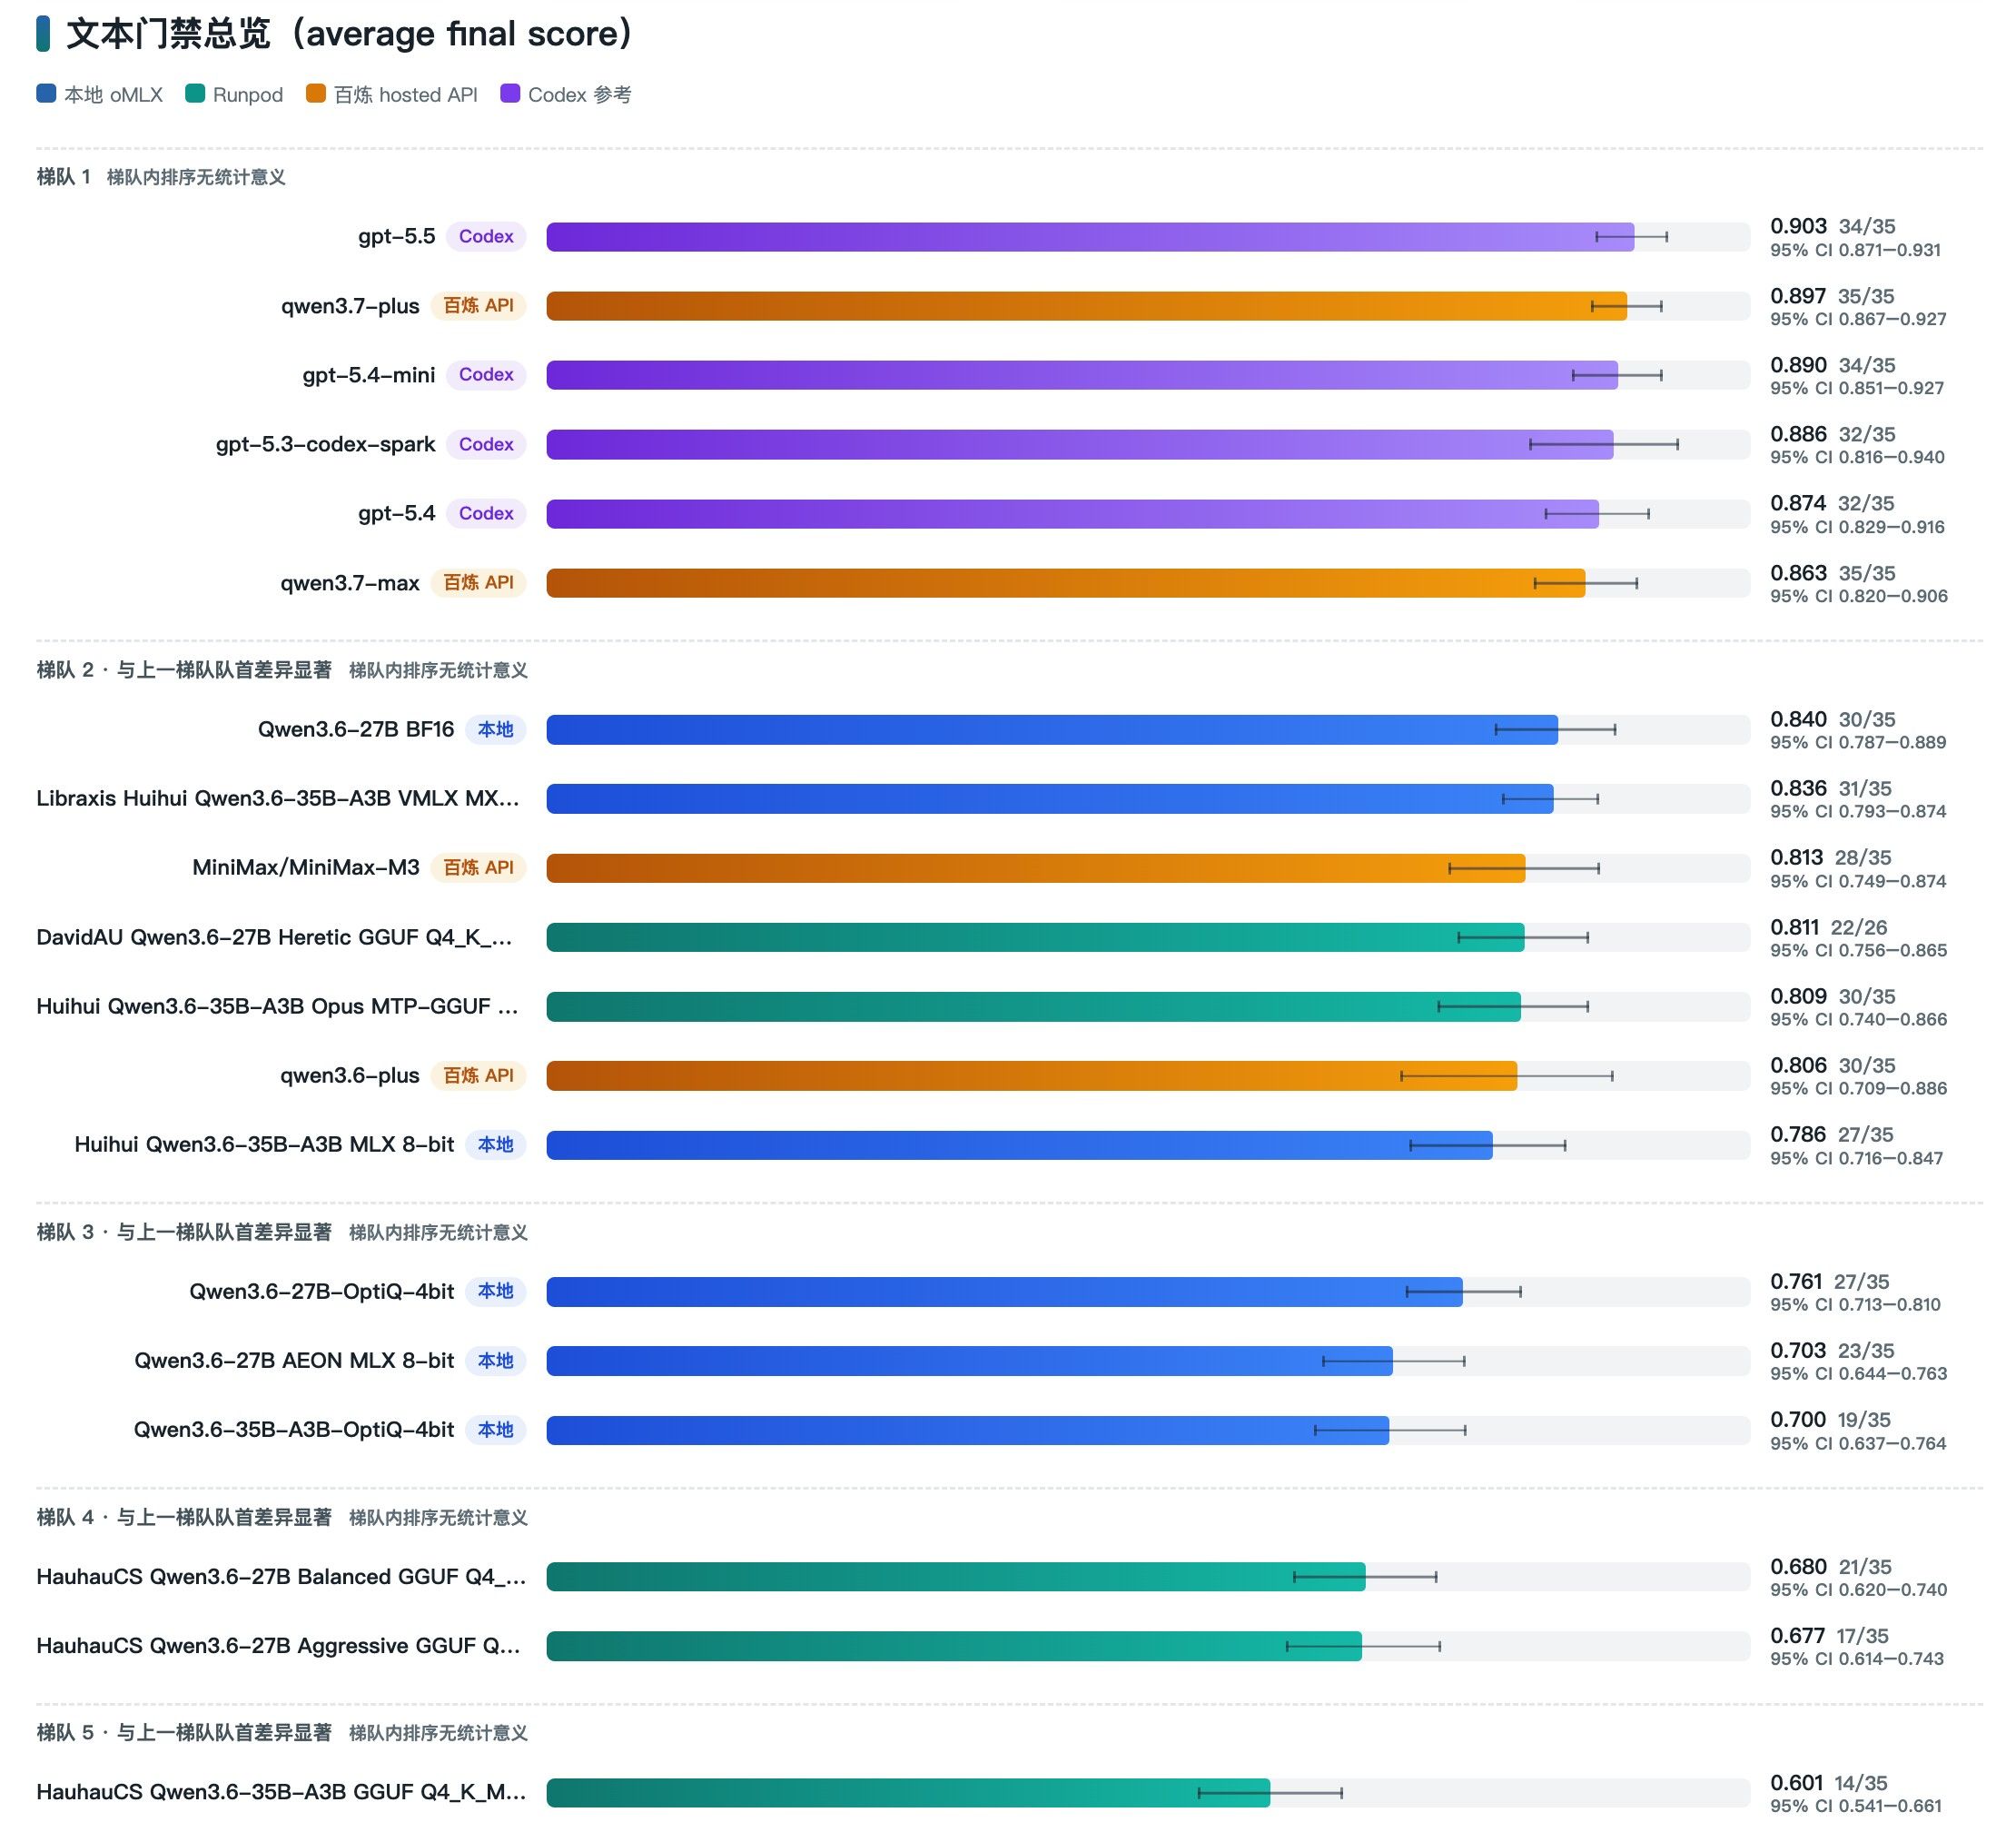Click the Qwen3.6-35B-A3B-OptiQ-4bit model name
This screenshot has width=2016, height=1842.
tap(294, 1429)
